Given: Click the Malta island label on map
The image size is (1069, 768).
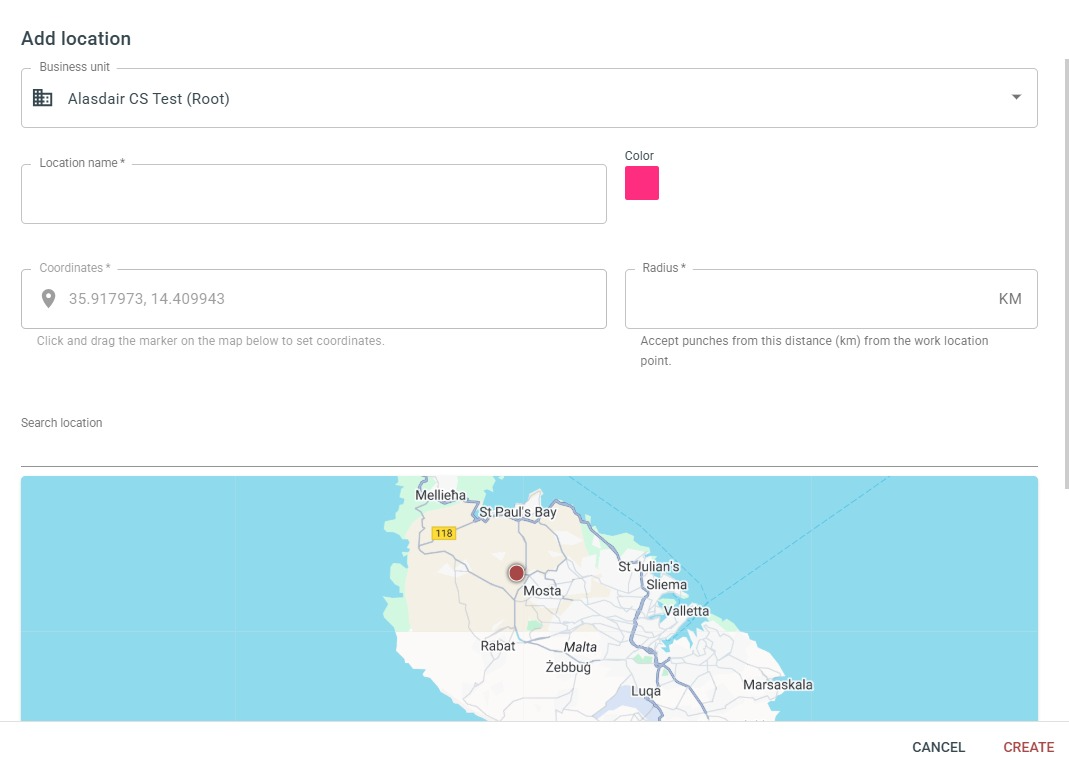Looking at the screenshot, I should [580, 647].
